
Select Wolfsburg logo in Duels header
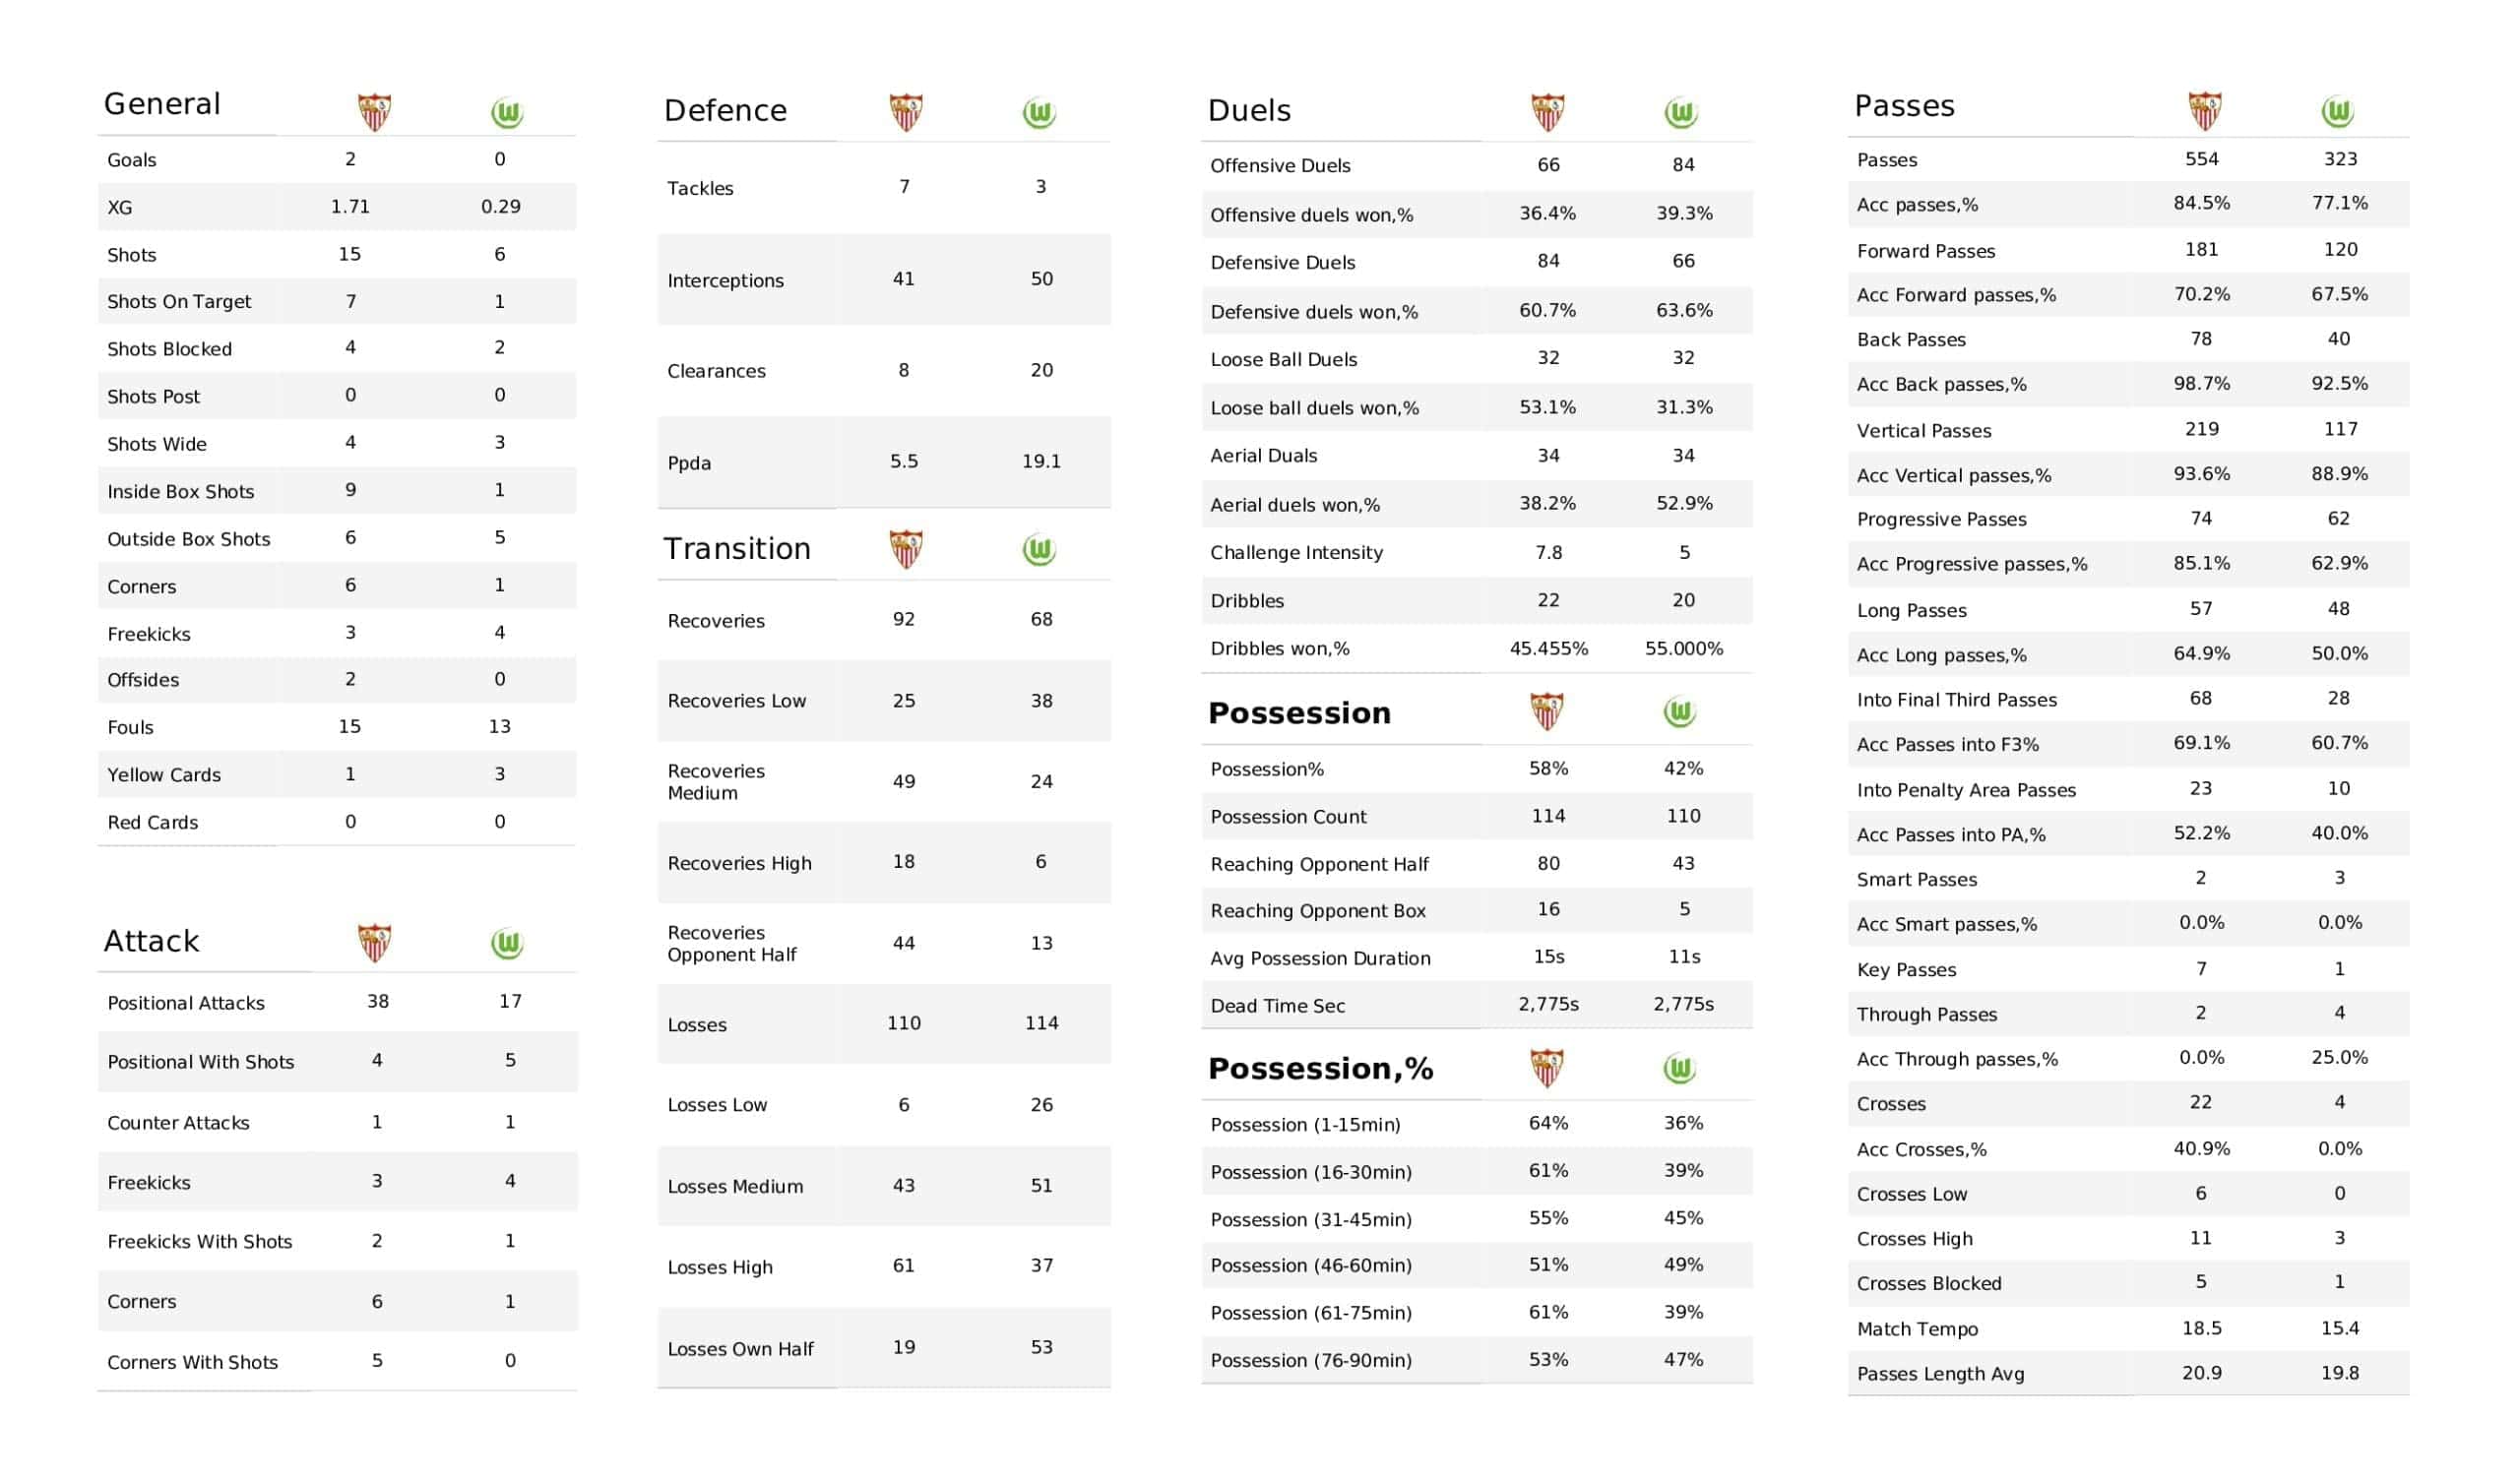pos(1681,113)
